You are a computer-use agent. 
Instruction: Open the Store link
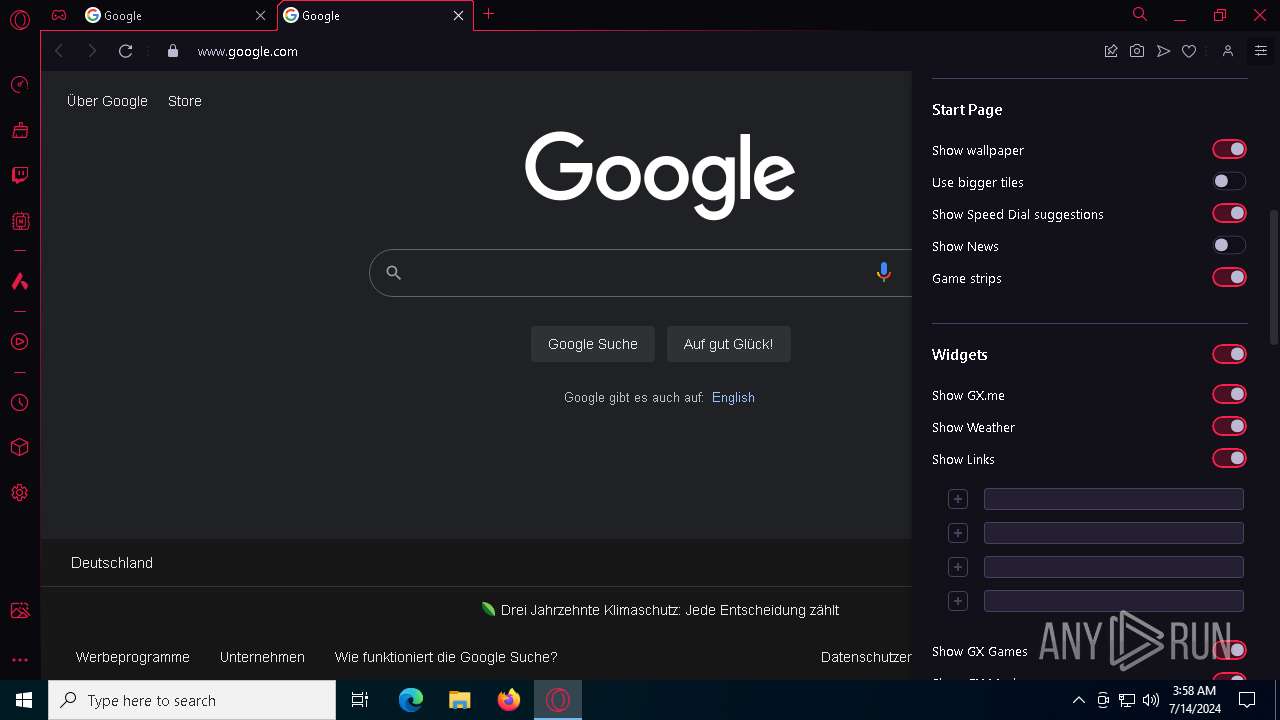pos(185,101)
